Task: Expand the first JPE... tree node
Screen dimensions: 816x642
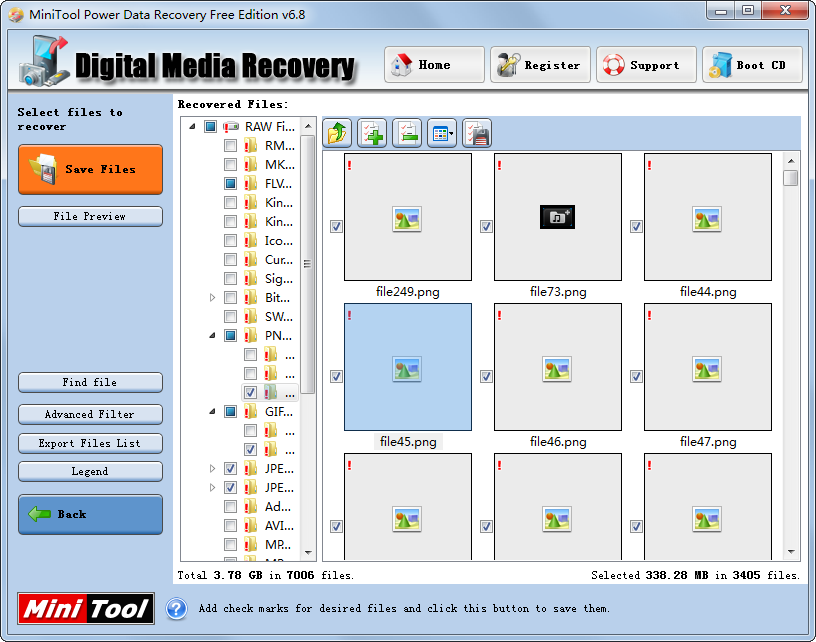Action: click(x=212, y=469)
